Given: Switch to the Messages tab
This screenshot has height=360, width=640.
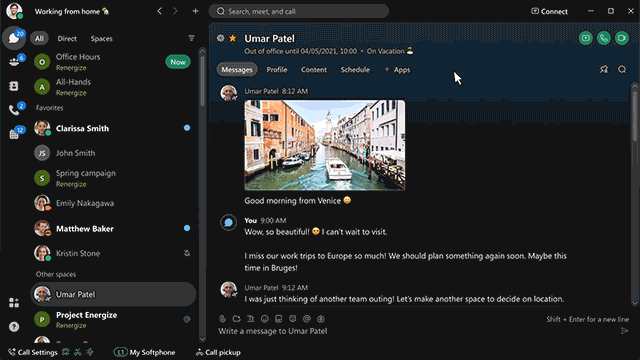Looking at the screenshot, I should [x=237, y=70].
